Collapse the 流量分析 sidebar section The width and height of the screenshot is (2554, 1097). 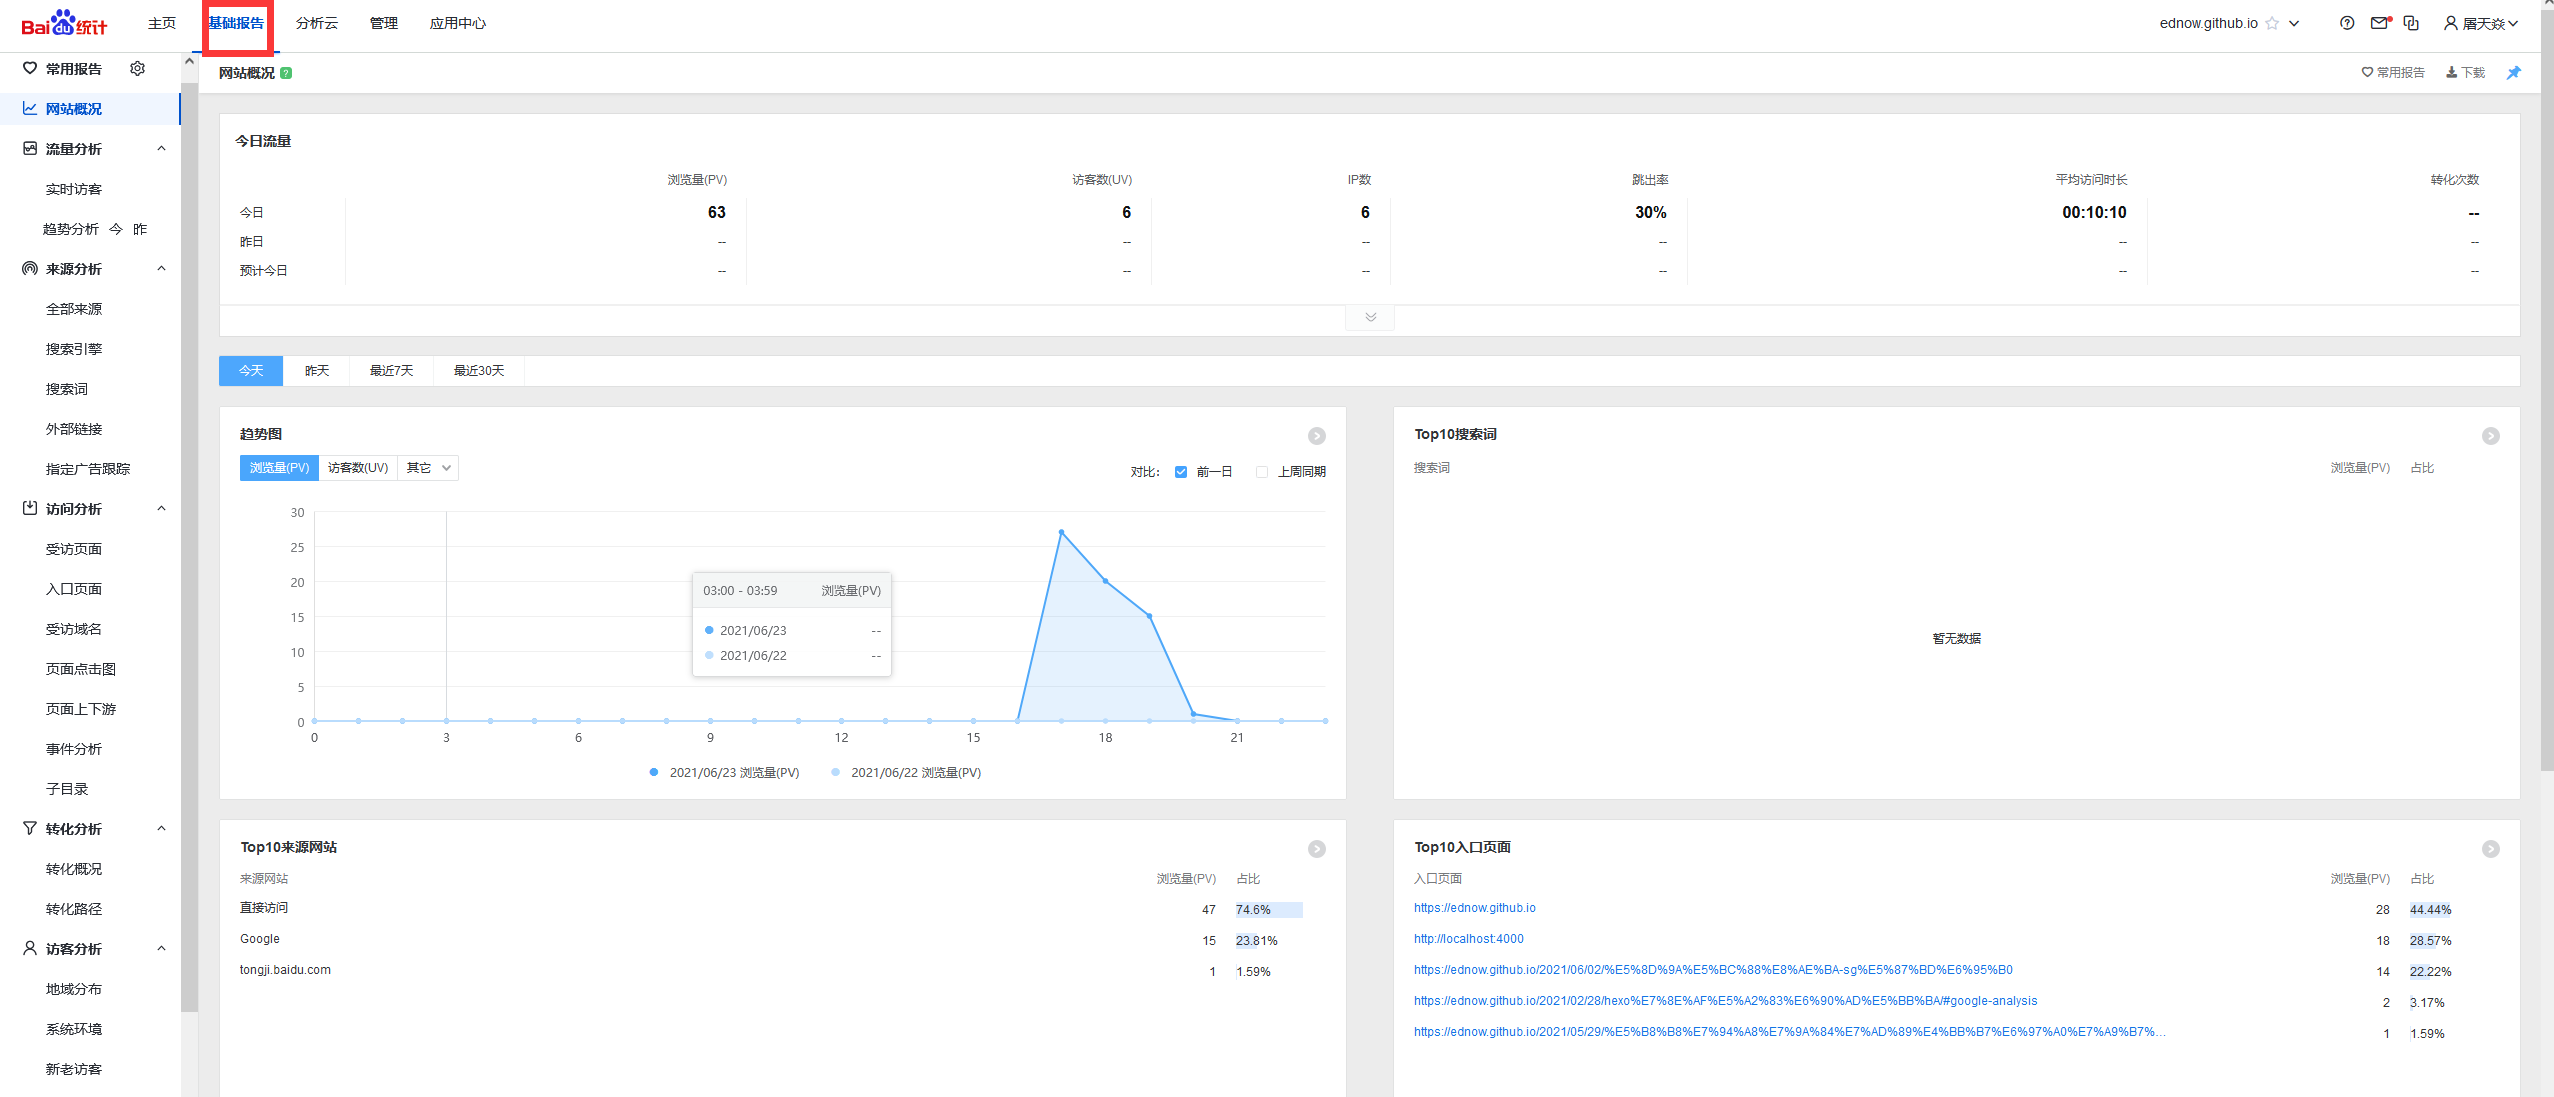[161, 148]
